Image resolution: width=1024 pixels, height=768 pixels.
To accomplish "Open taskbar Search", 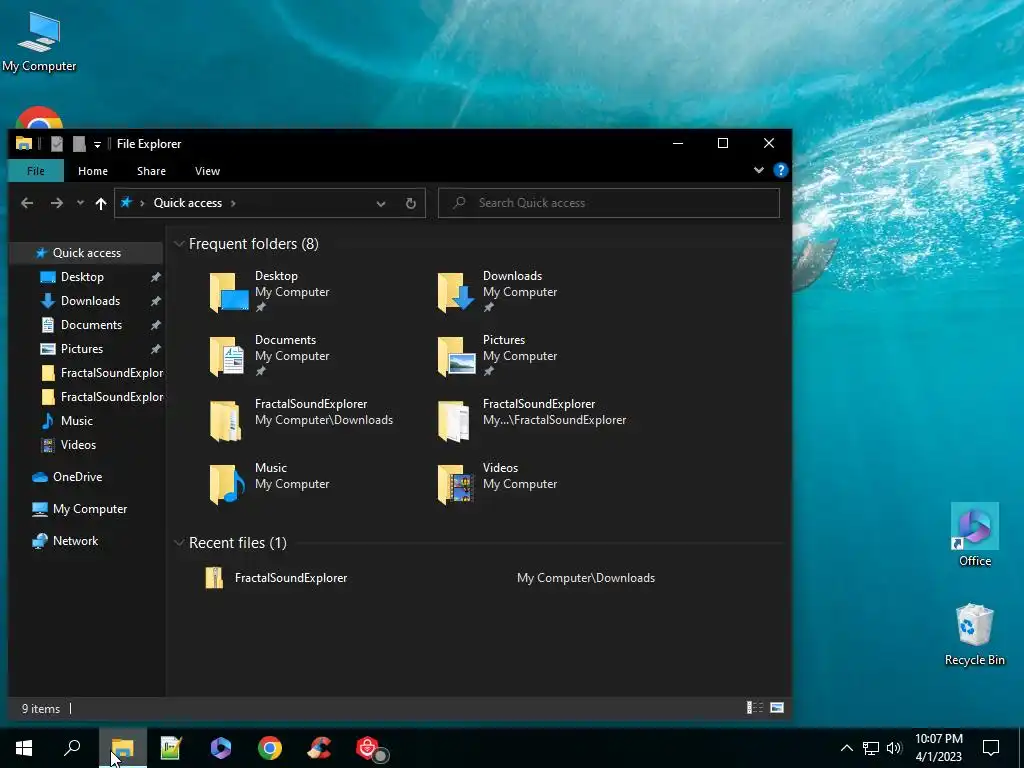I will click(x=72, y=748).
